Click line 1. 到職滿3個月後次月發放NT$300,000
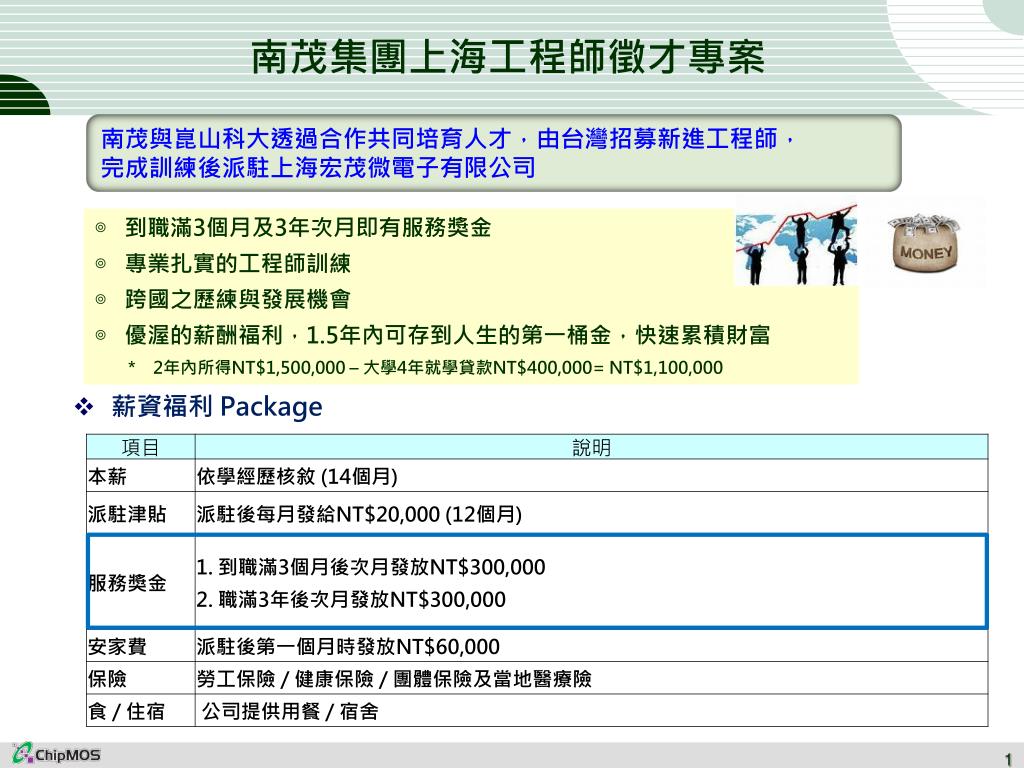This screenshot has height=768, width=1024. coord(371,567)
